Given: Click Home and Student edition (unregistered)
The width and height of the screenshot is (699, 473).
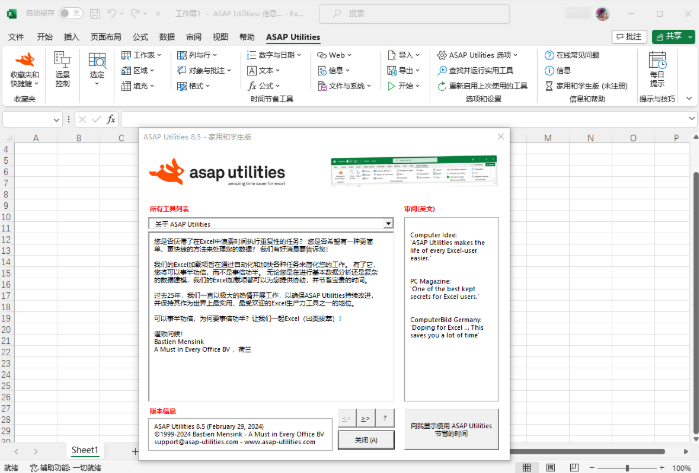Looking at the screenshot, I should (586, 86).
